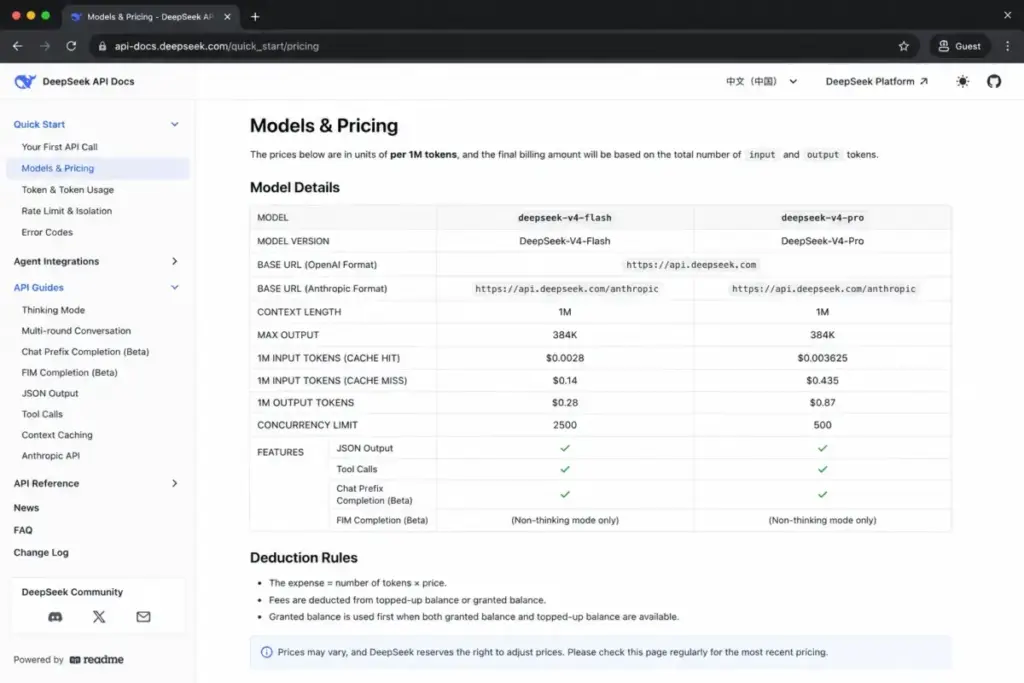Click the Tool Calls checkmark for deepseek-v4-pro

[x=822, y=469]
